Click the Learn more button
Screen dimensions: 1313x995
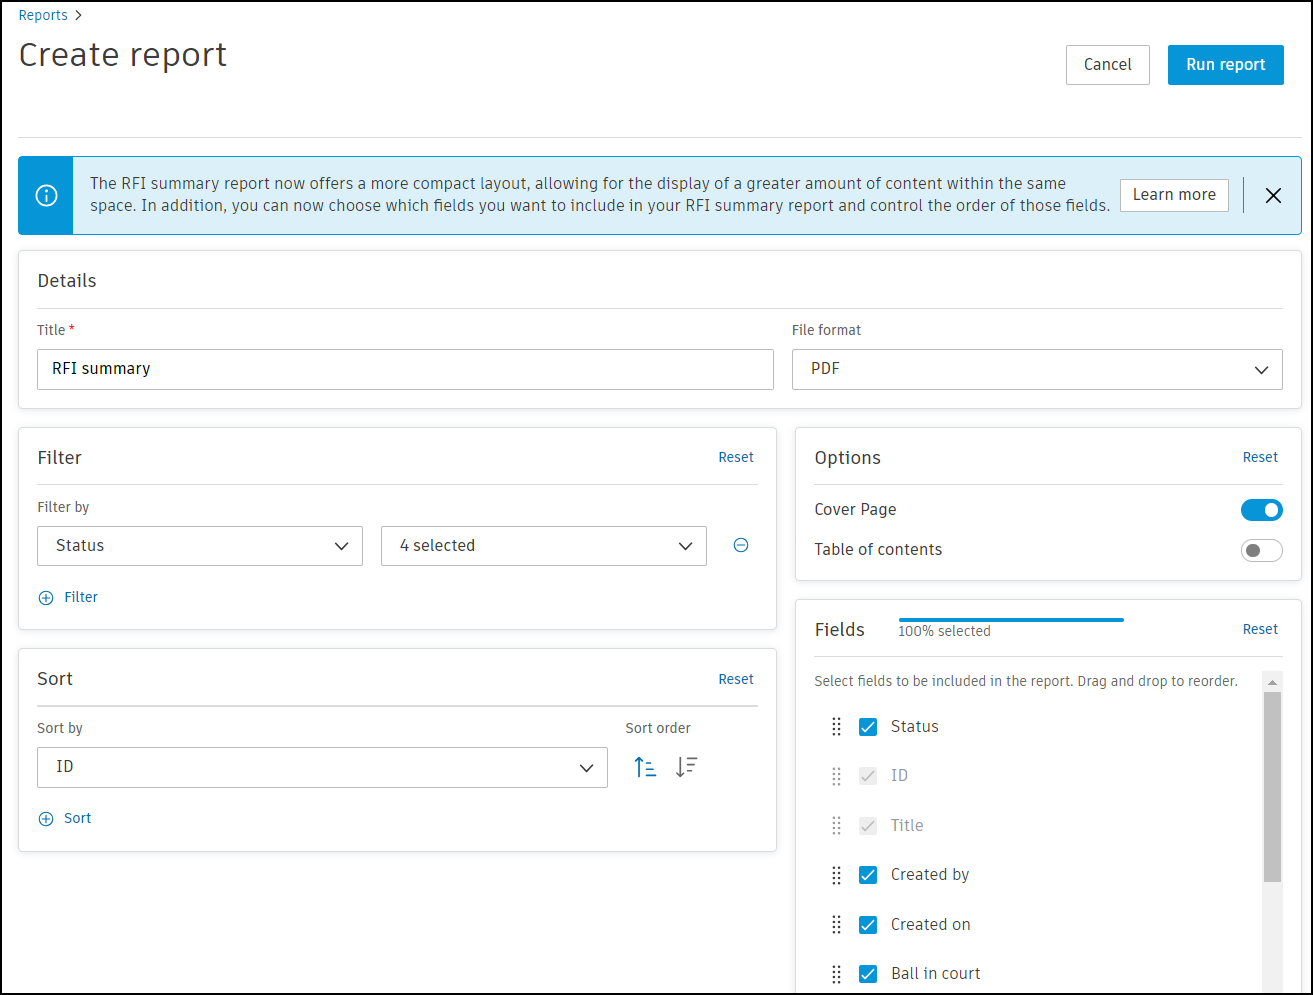point(1174,195)
